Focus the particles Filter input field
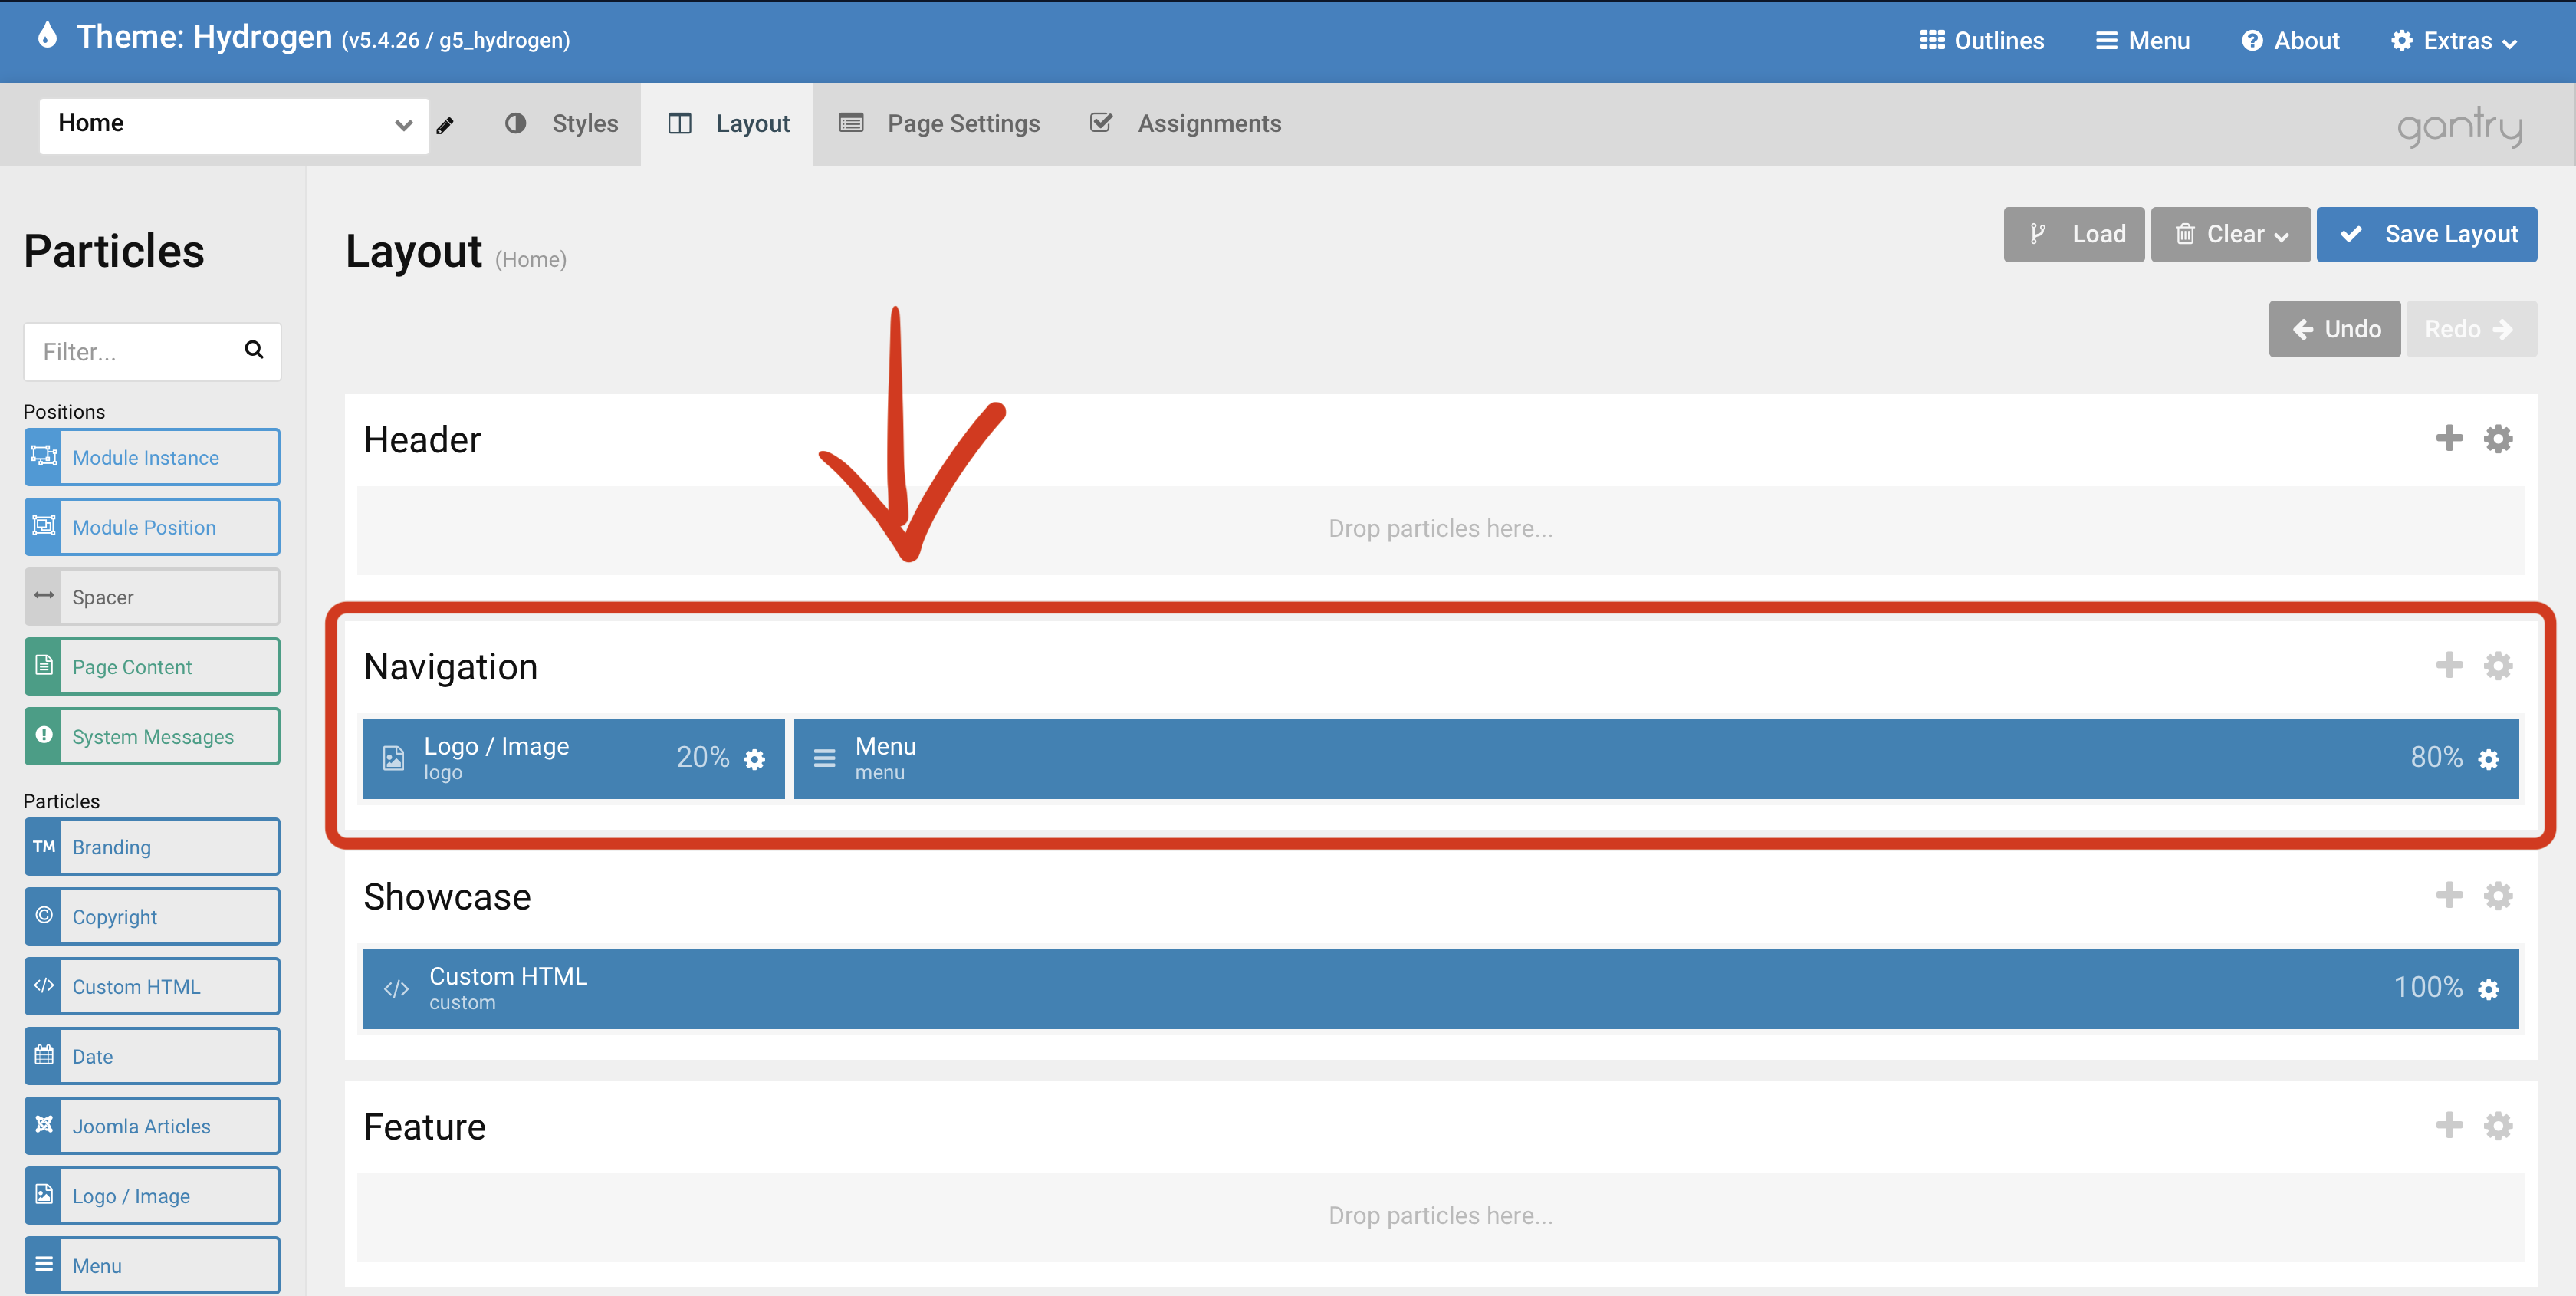Viewport: 2576px width, 1296px height. click(x=152, y=351)
